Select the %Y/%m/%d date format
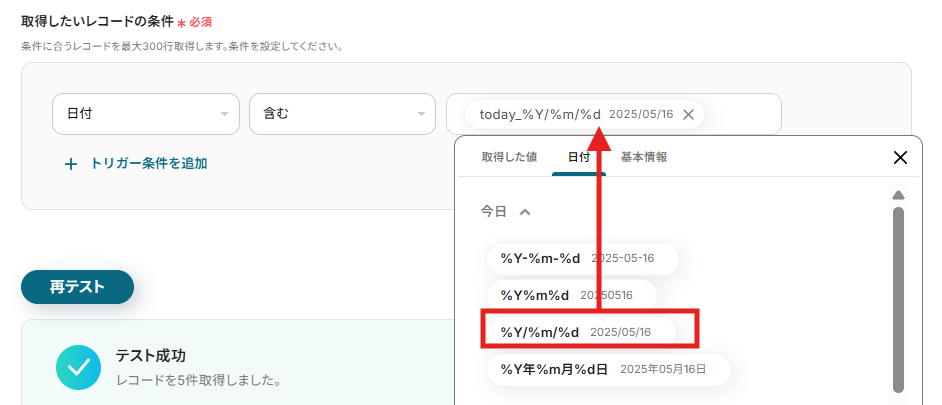The height and width of the screenshot is (405, 942). click(581, 332)
